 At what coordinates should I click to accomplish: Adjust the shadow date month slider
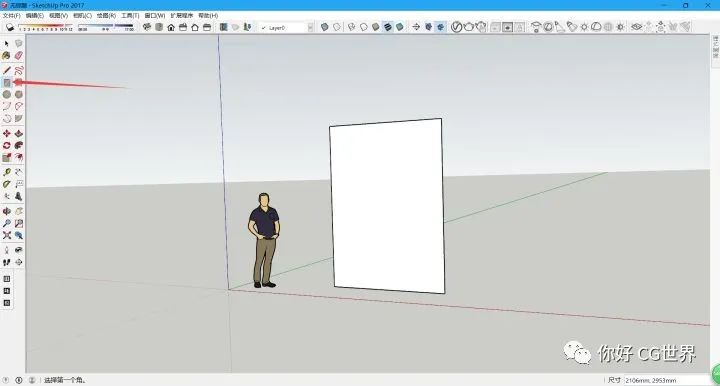point(45,28)
